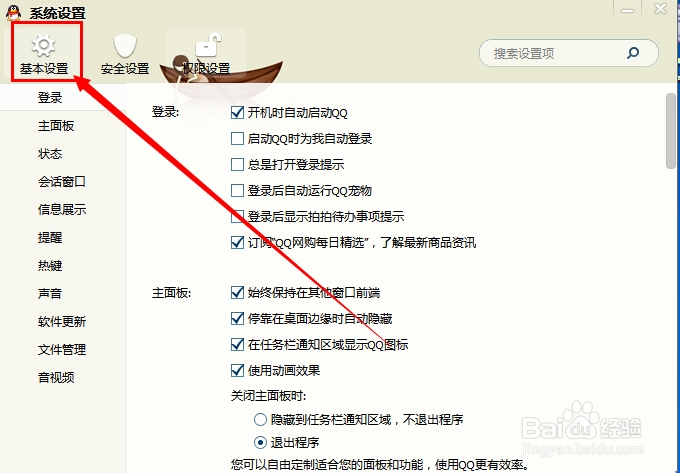Close the 系统设置 window
The width and height of the screenshot is (680, 473).
660,9
